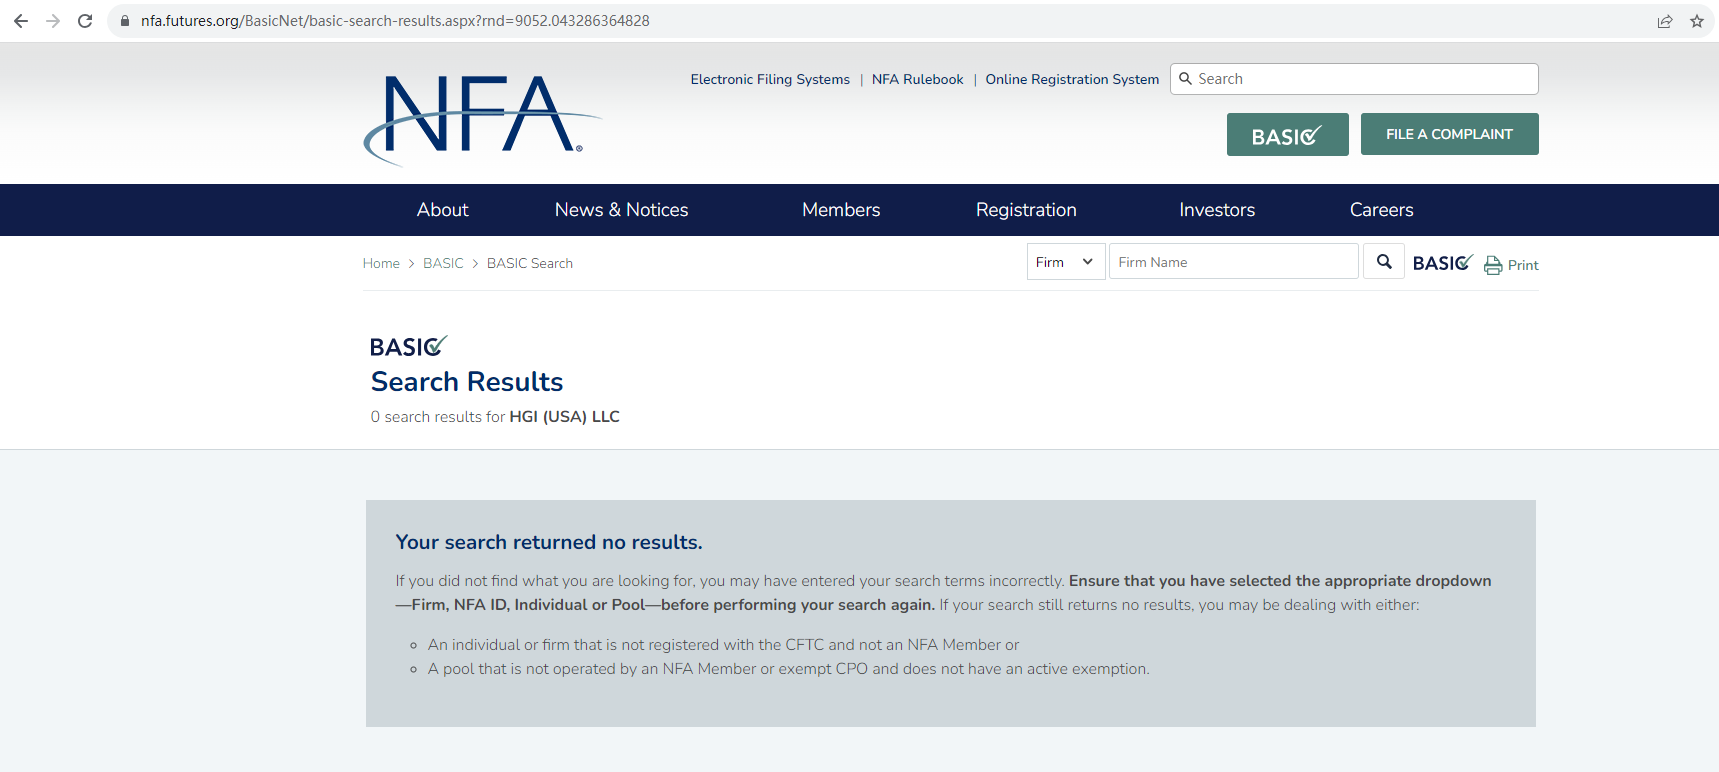
Task: Go back using the browser back arrow
Action: pos(21,21)
